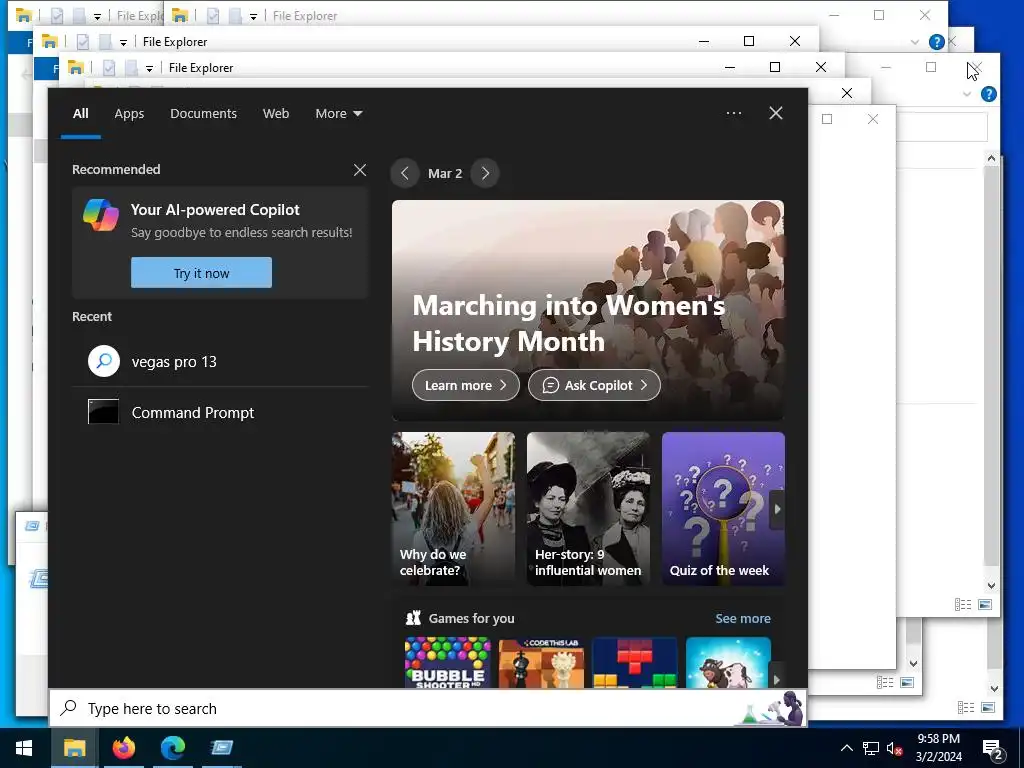Click the Run app icon on taskbar
The height and width of the screenshot is (768, 1024).
point(222,748)
